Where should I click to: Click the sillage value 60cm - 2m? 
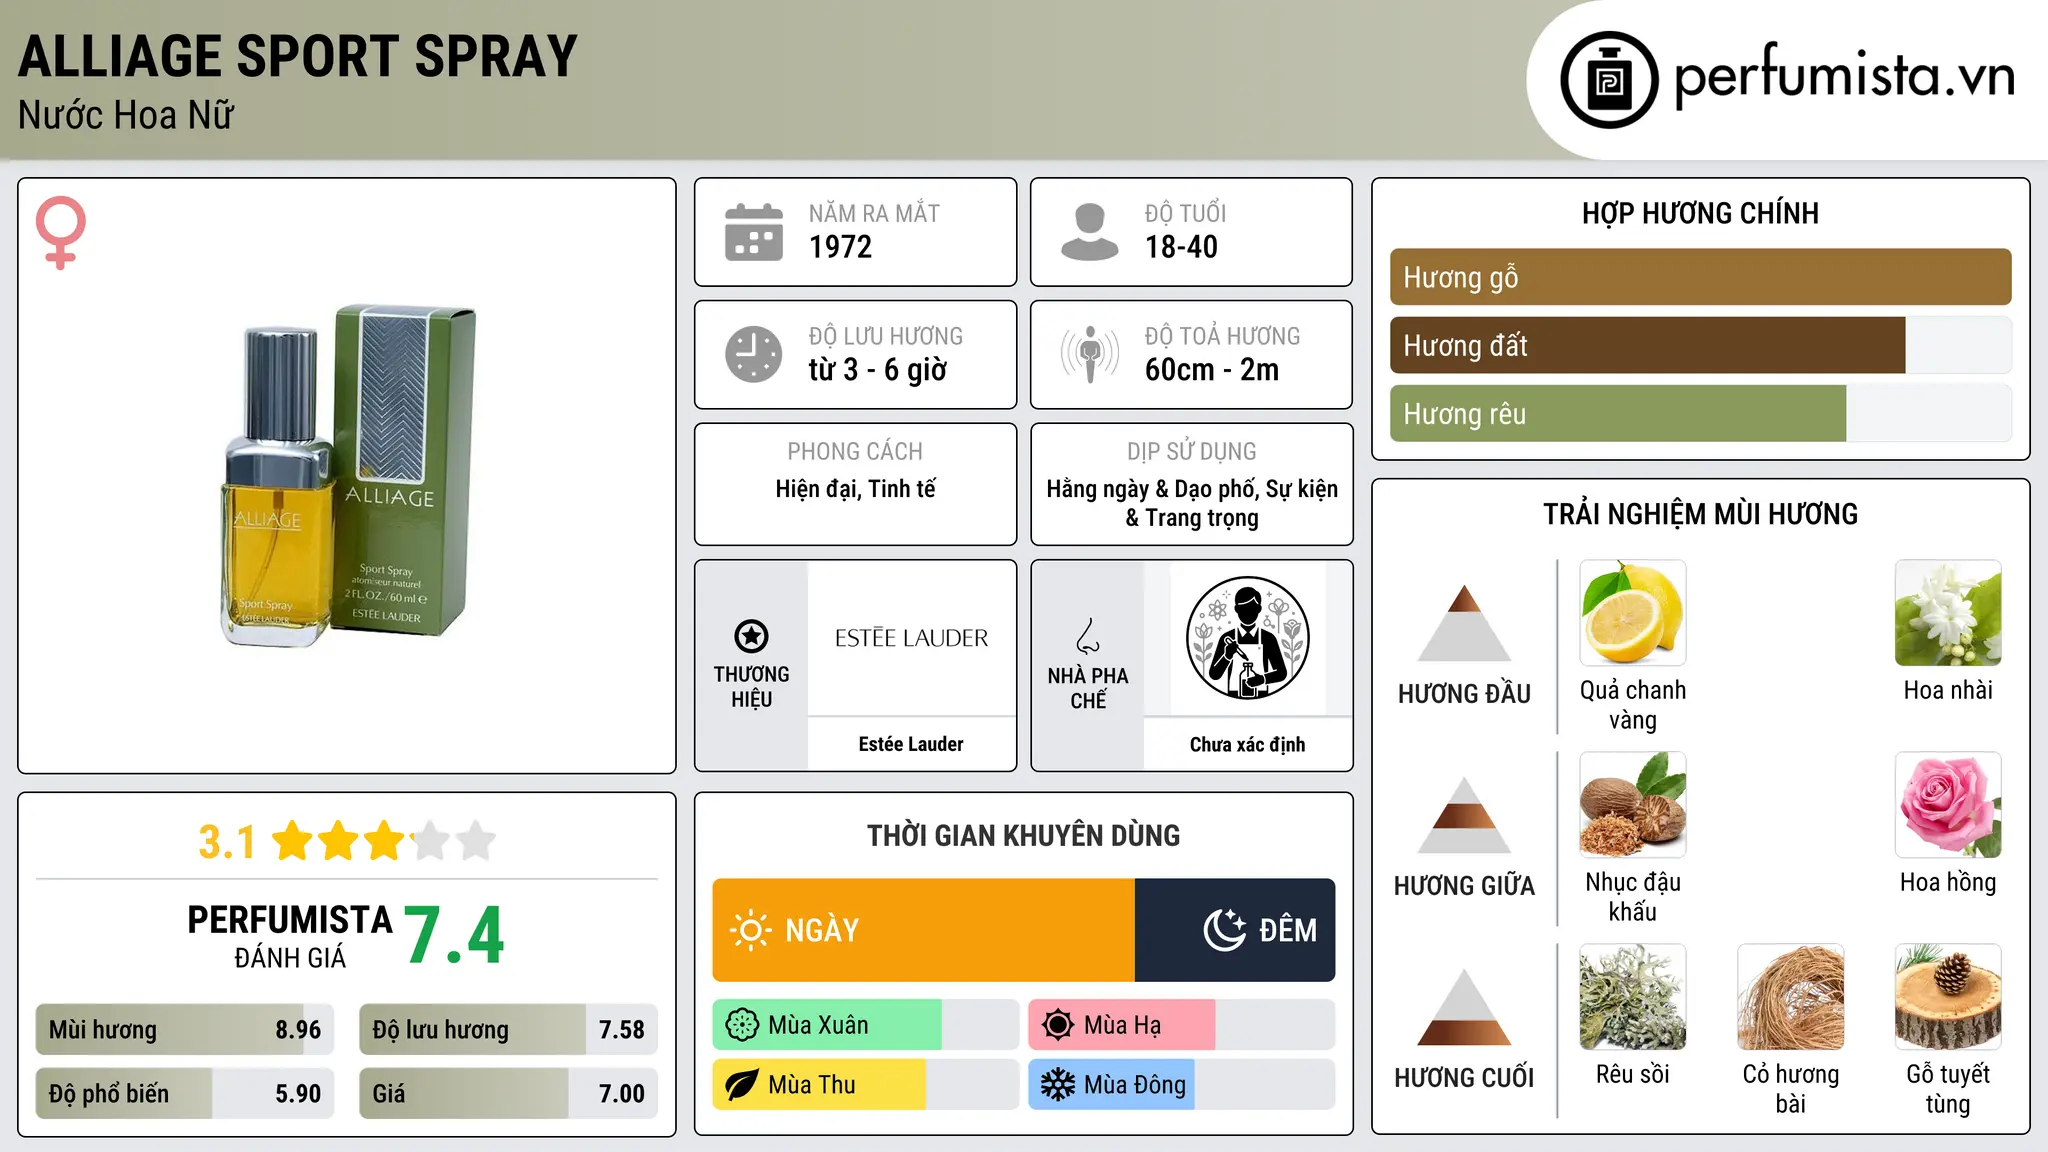[x=1212, y=370]
